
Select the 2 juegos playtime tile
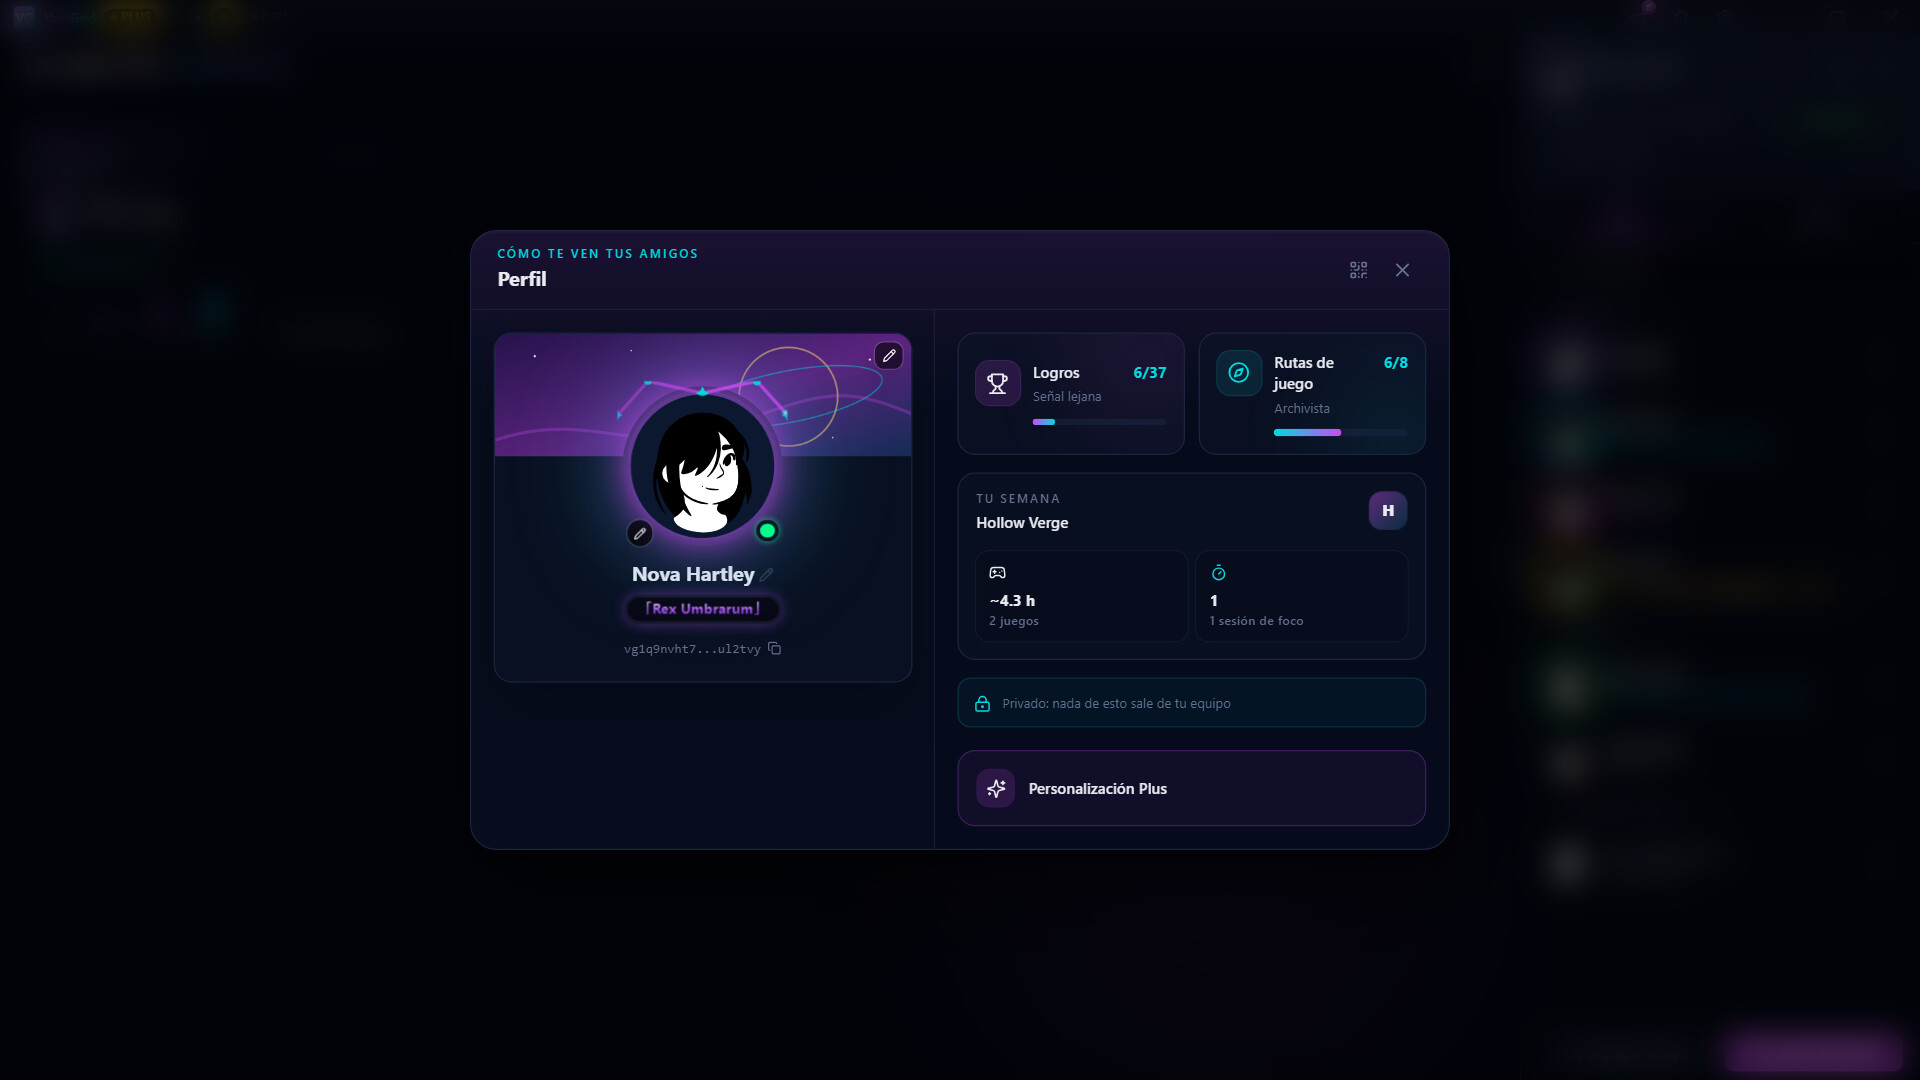(x=1081, y=596)
